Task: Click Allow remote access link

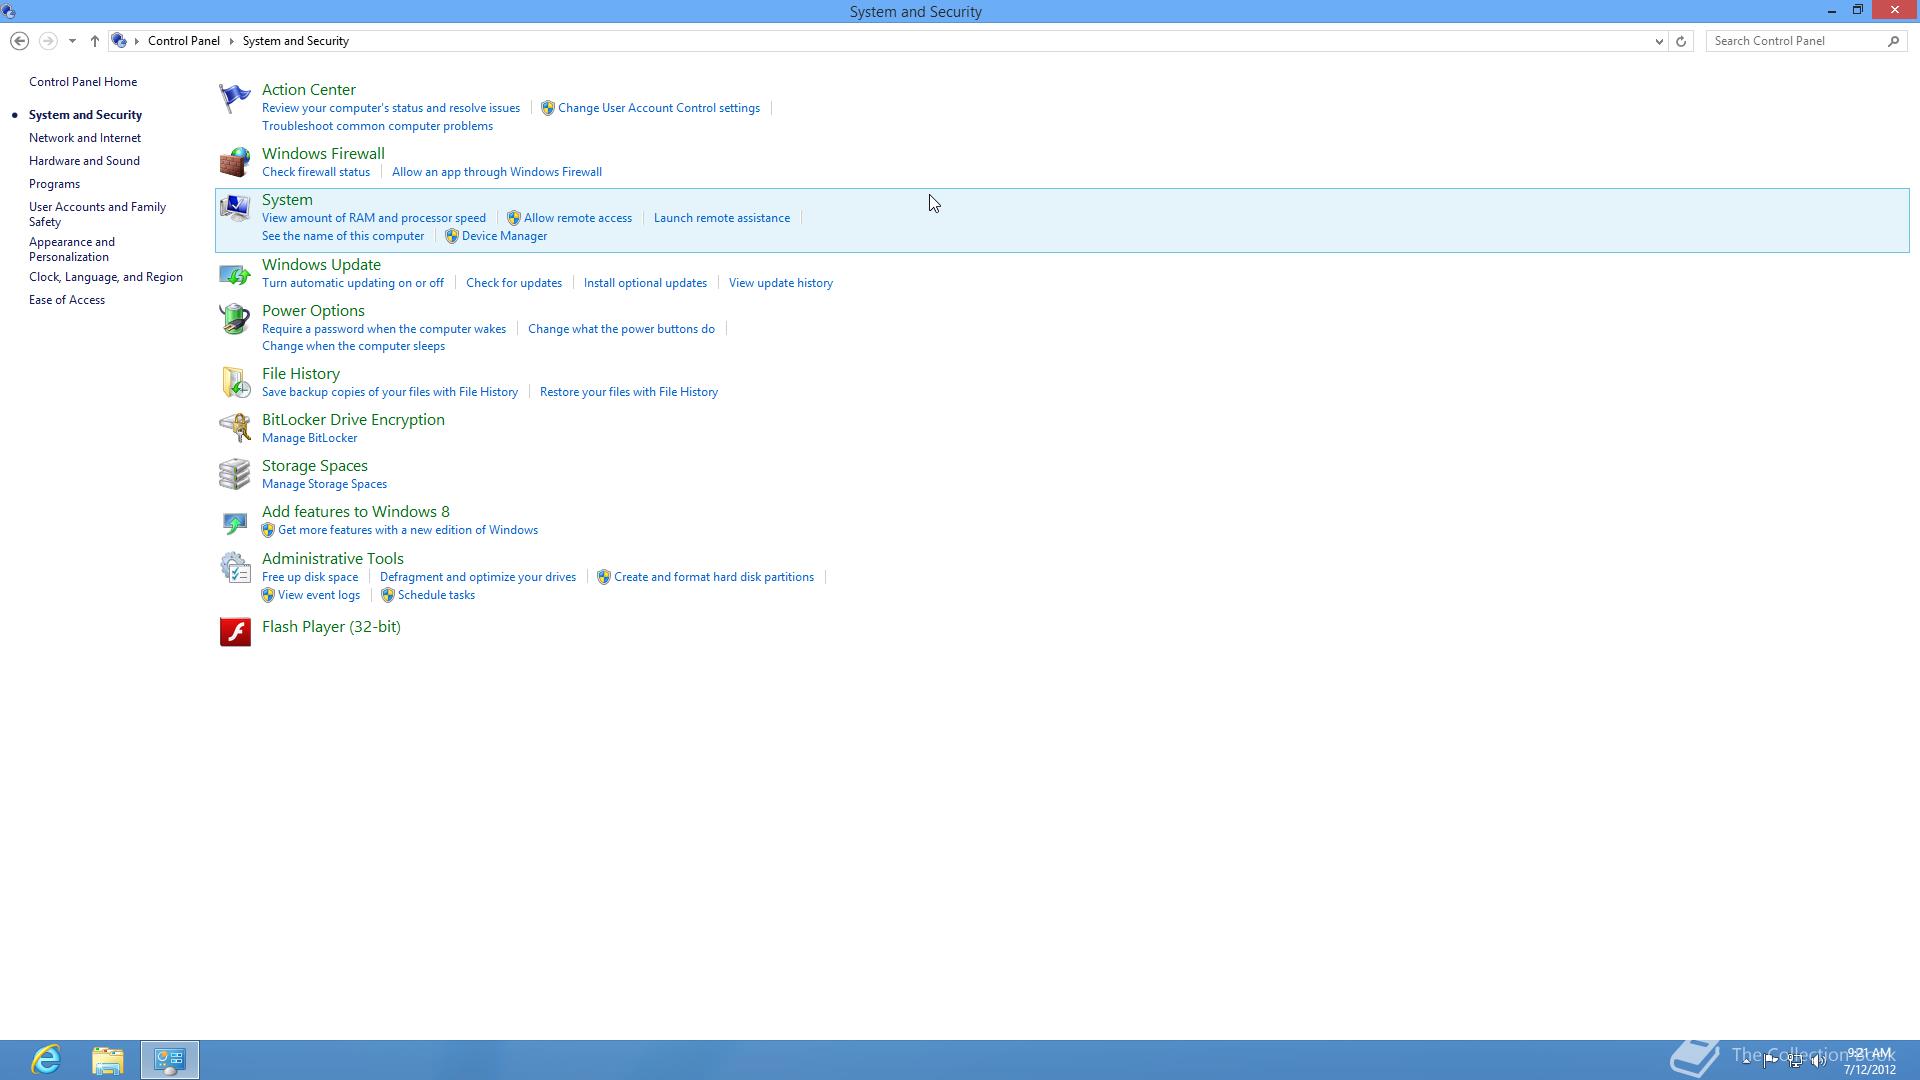Action: [578, 218]
